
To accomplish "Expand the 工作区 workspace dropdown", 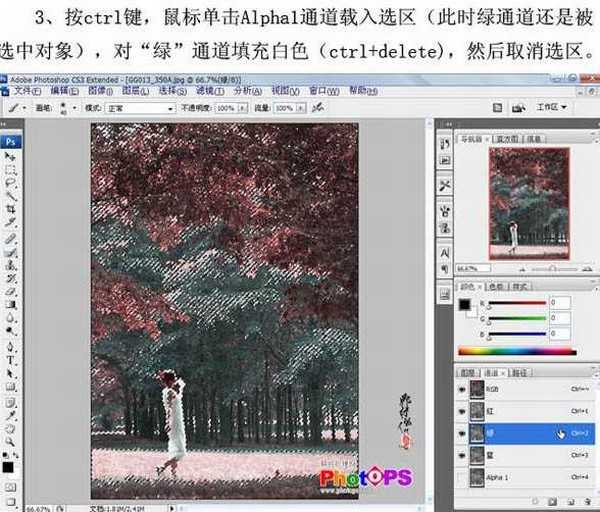I will pyautogui.click(x=552, y=107).
